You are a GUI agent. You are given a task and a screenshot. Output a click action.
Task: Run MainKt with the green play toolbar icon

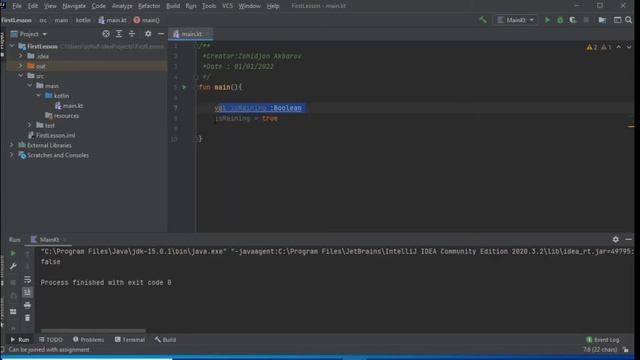[x=547, y=20]
